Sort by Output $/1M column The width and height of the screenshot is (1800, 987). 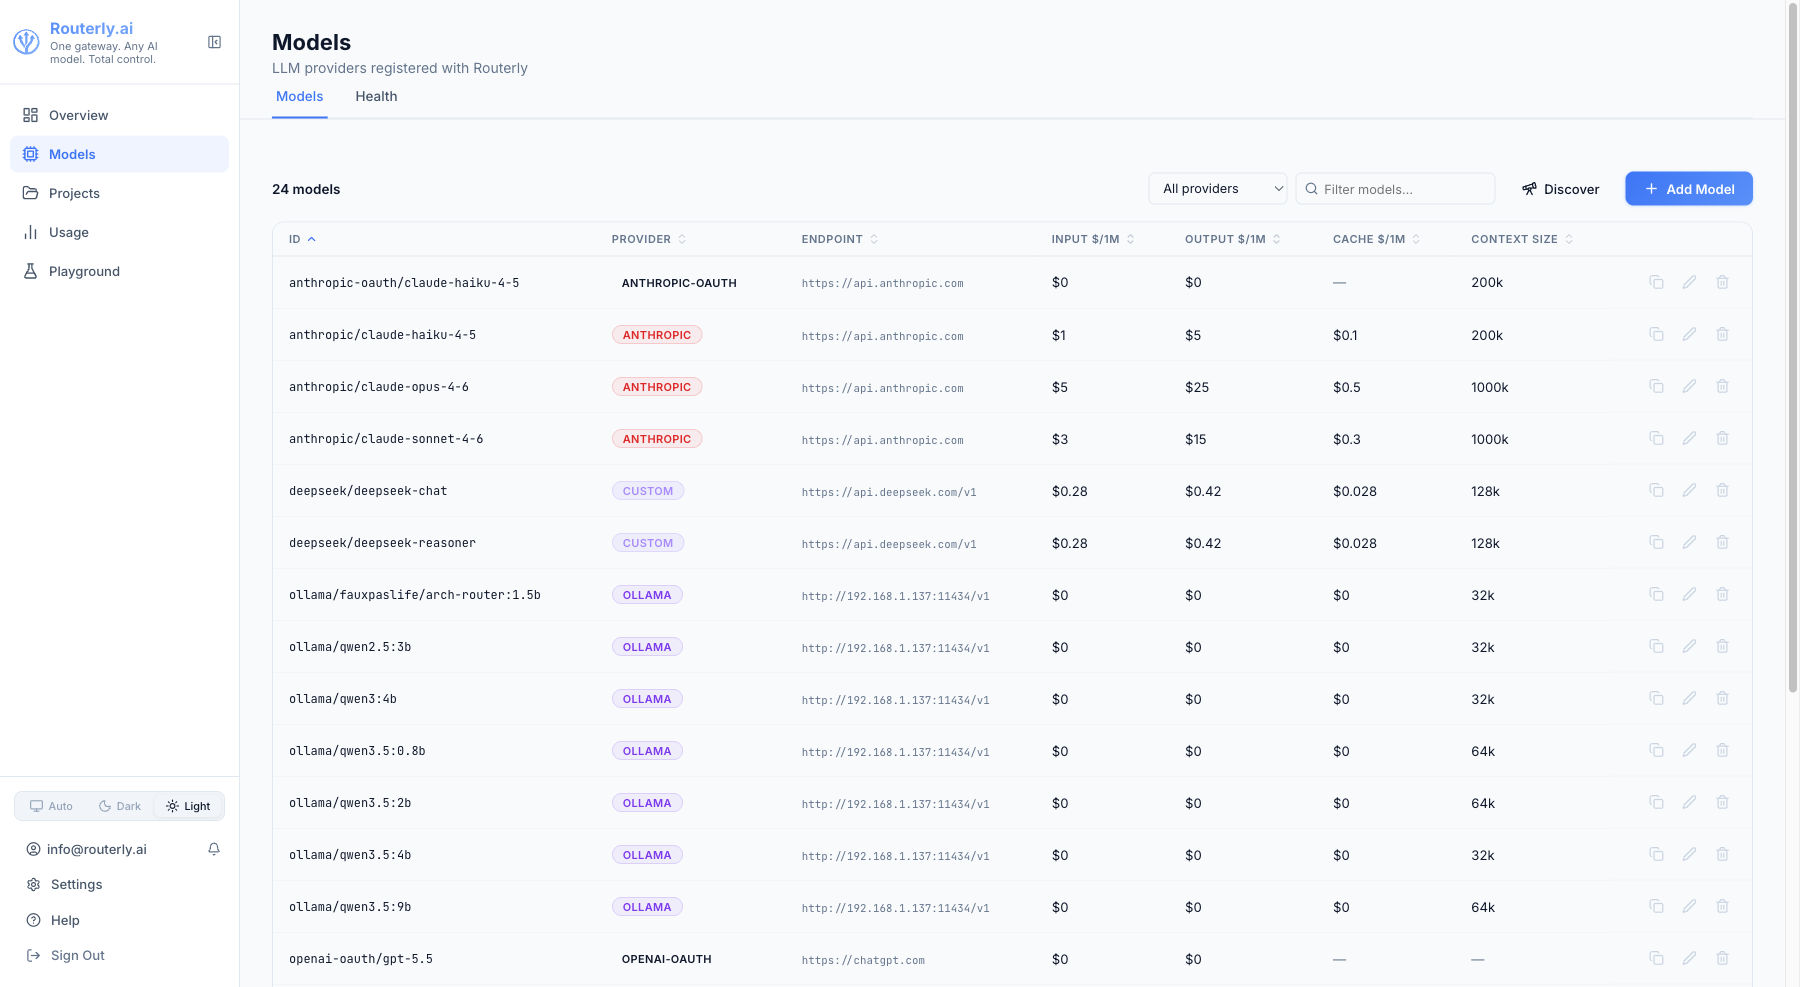[x=1233, y=239]
